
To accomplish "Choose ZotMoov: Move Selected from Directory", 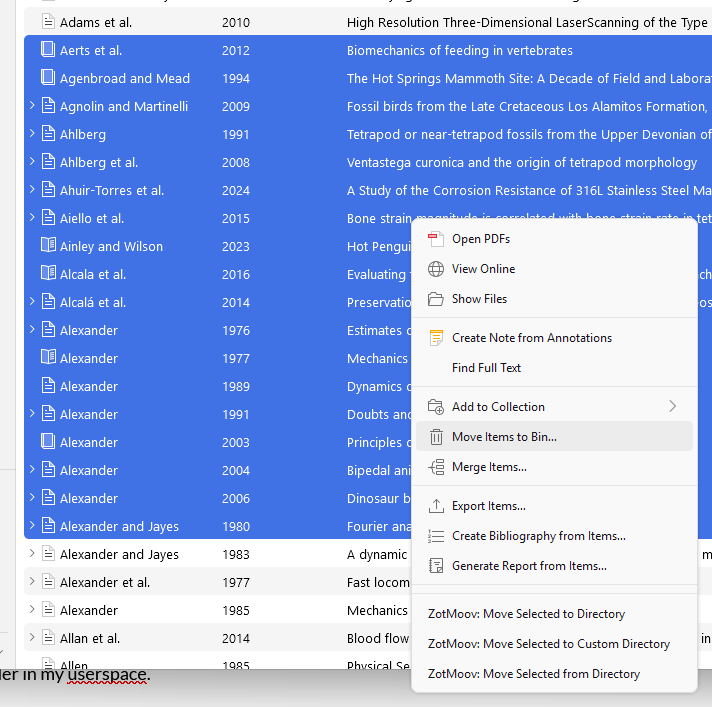I will point(533,674).
